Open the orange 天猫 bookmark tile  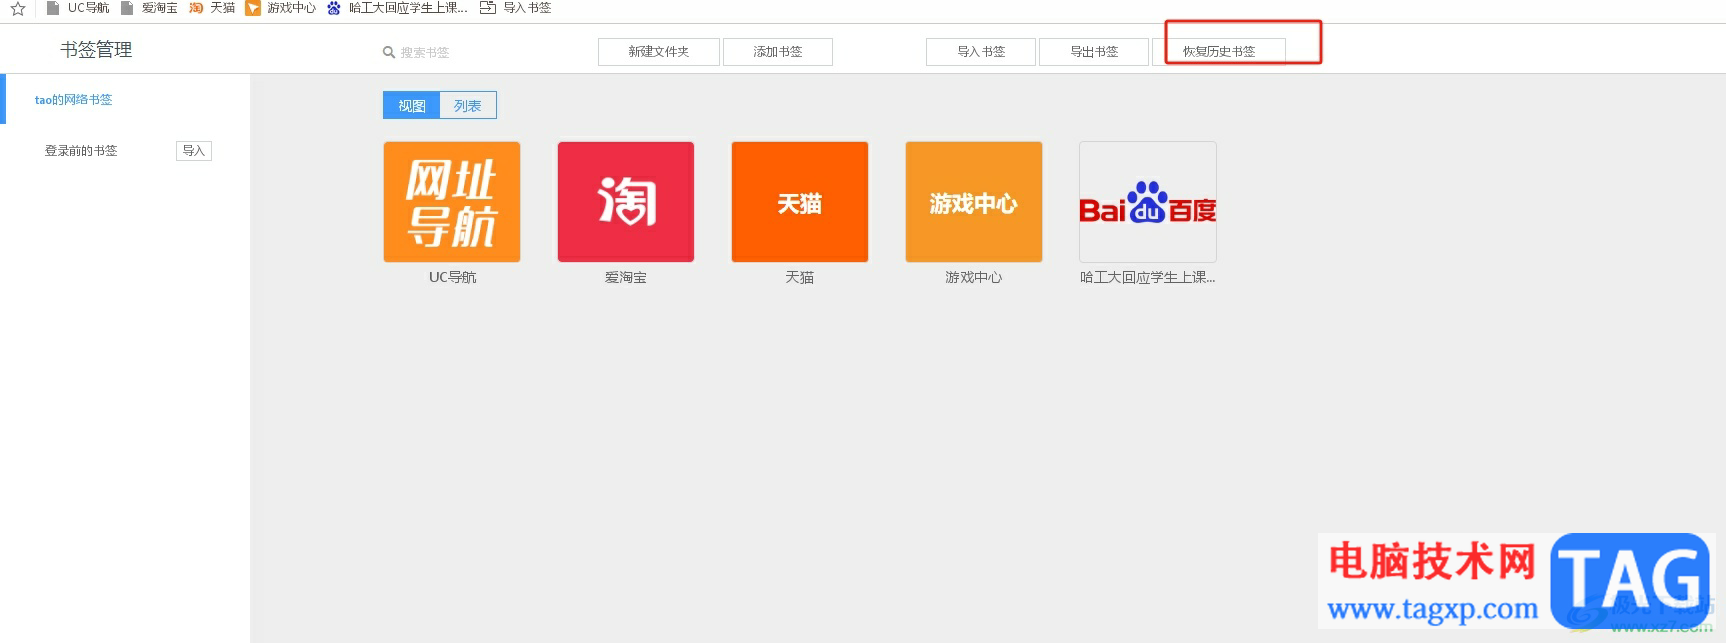(x=800, y=202)
